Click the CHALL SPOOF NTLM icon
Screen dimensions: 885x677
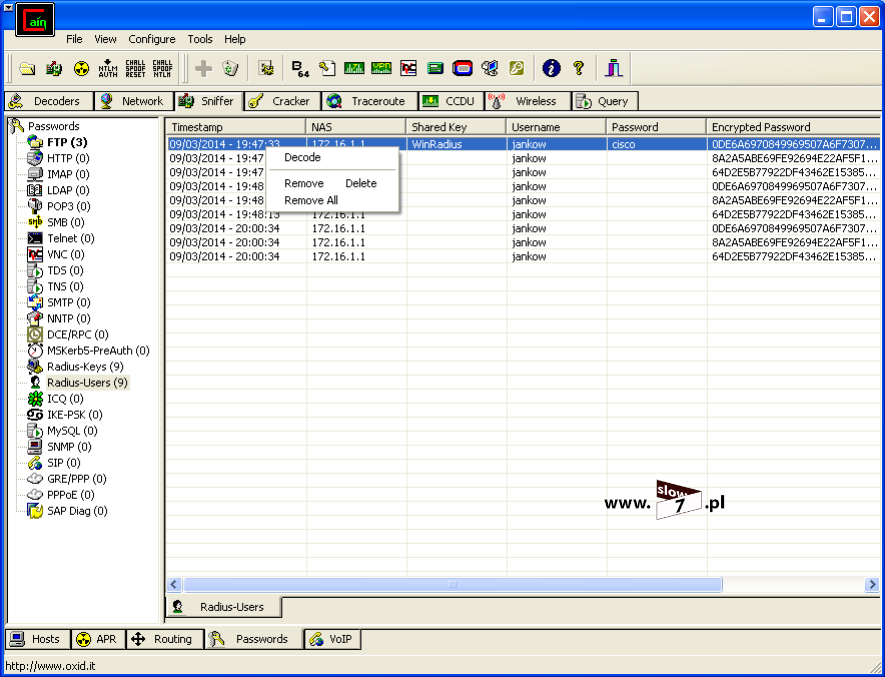(163, 69)
